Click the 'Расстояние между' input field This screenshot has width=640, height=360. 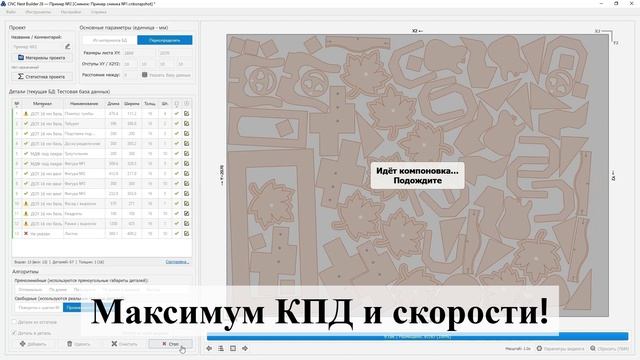pyautogui.click(x=130, y=75)
